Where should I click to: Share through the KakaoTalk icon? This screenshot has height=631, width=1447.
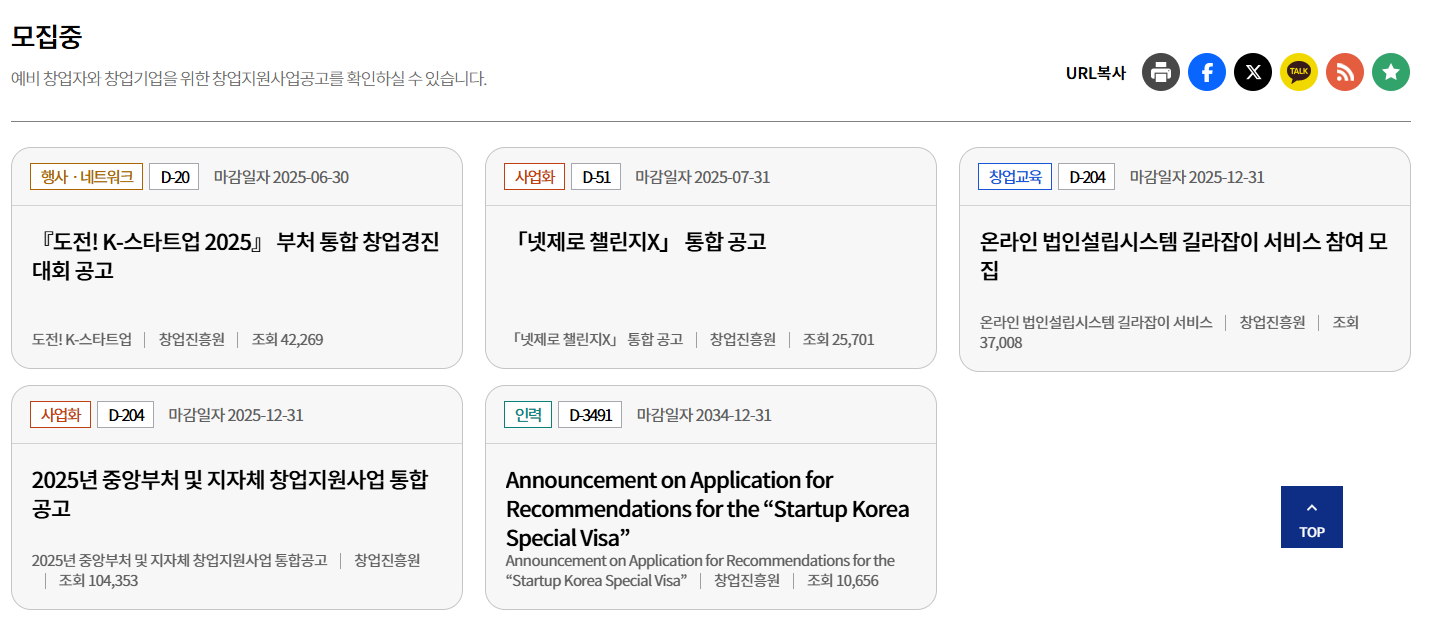point(1298,71)
